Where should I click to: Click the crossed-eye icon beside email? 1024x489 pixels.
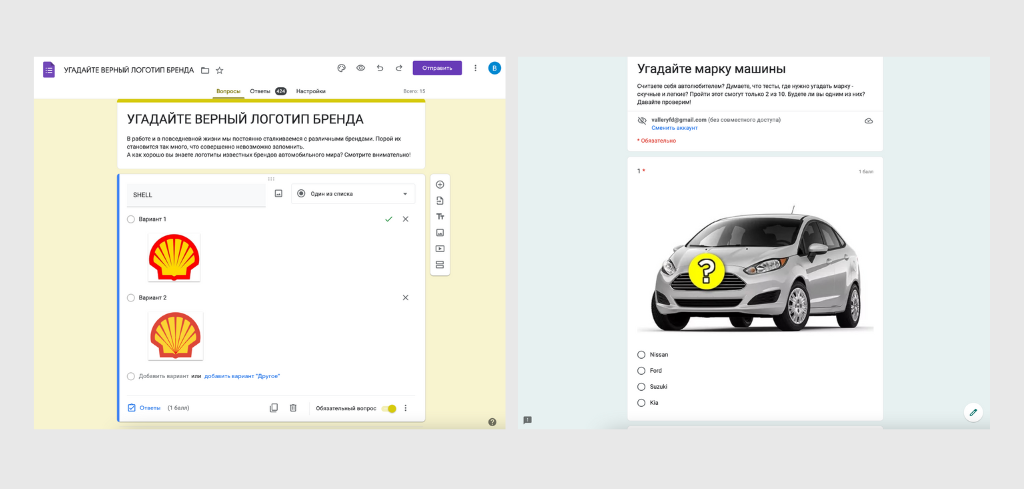642,121
